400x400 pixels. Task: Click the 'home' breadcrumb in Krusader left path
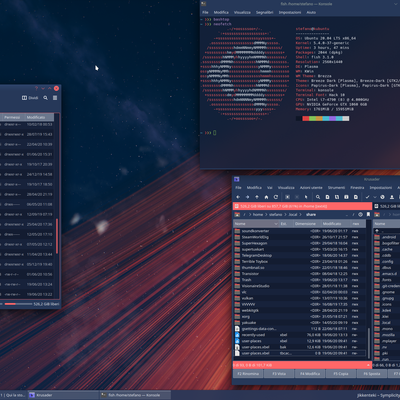(258, 214)
